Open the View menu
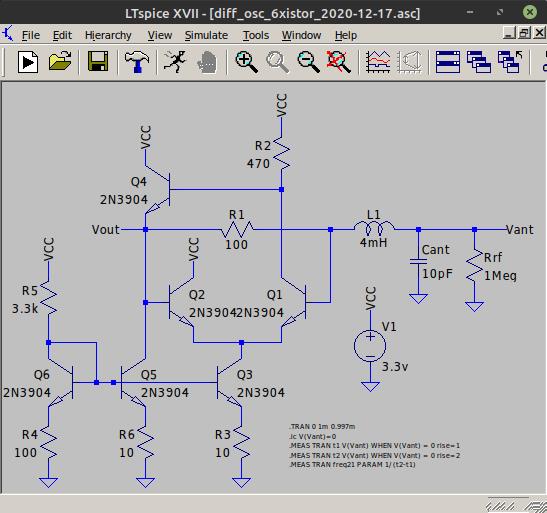Image resolution: width=547 pixels, height=513 pixels. point(160,35)
